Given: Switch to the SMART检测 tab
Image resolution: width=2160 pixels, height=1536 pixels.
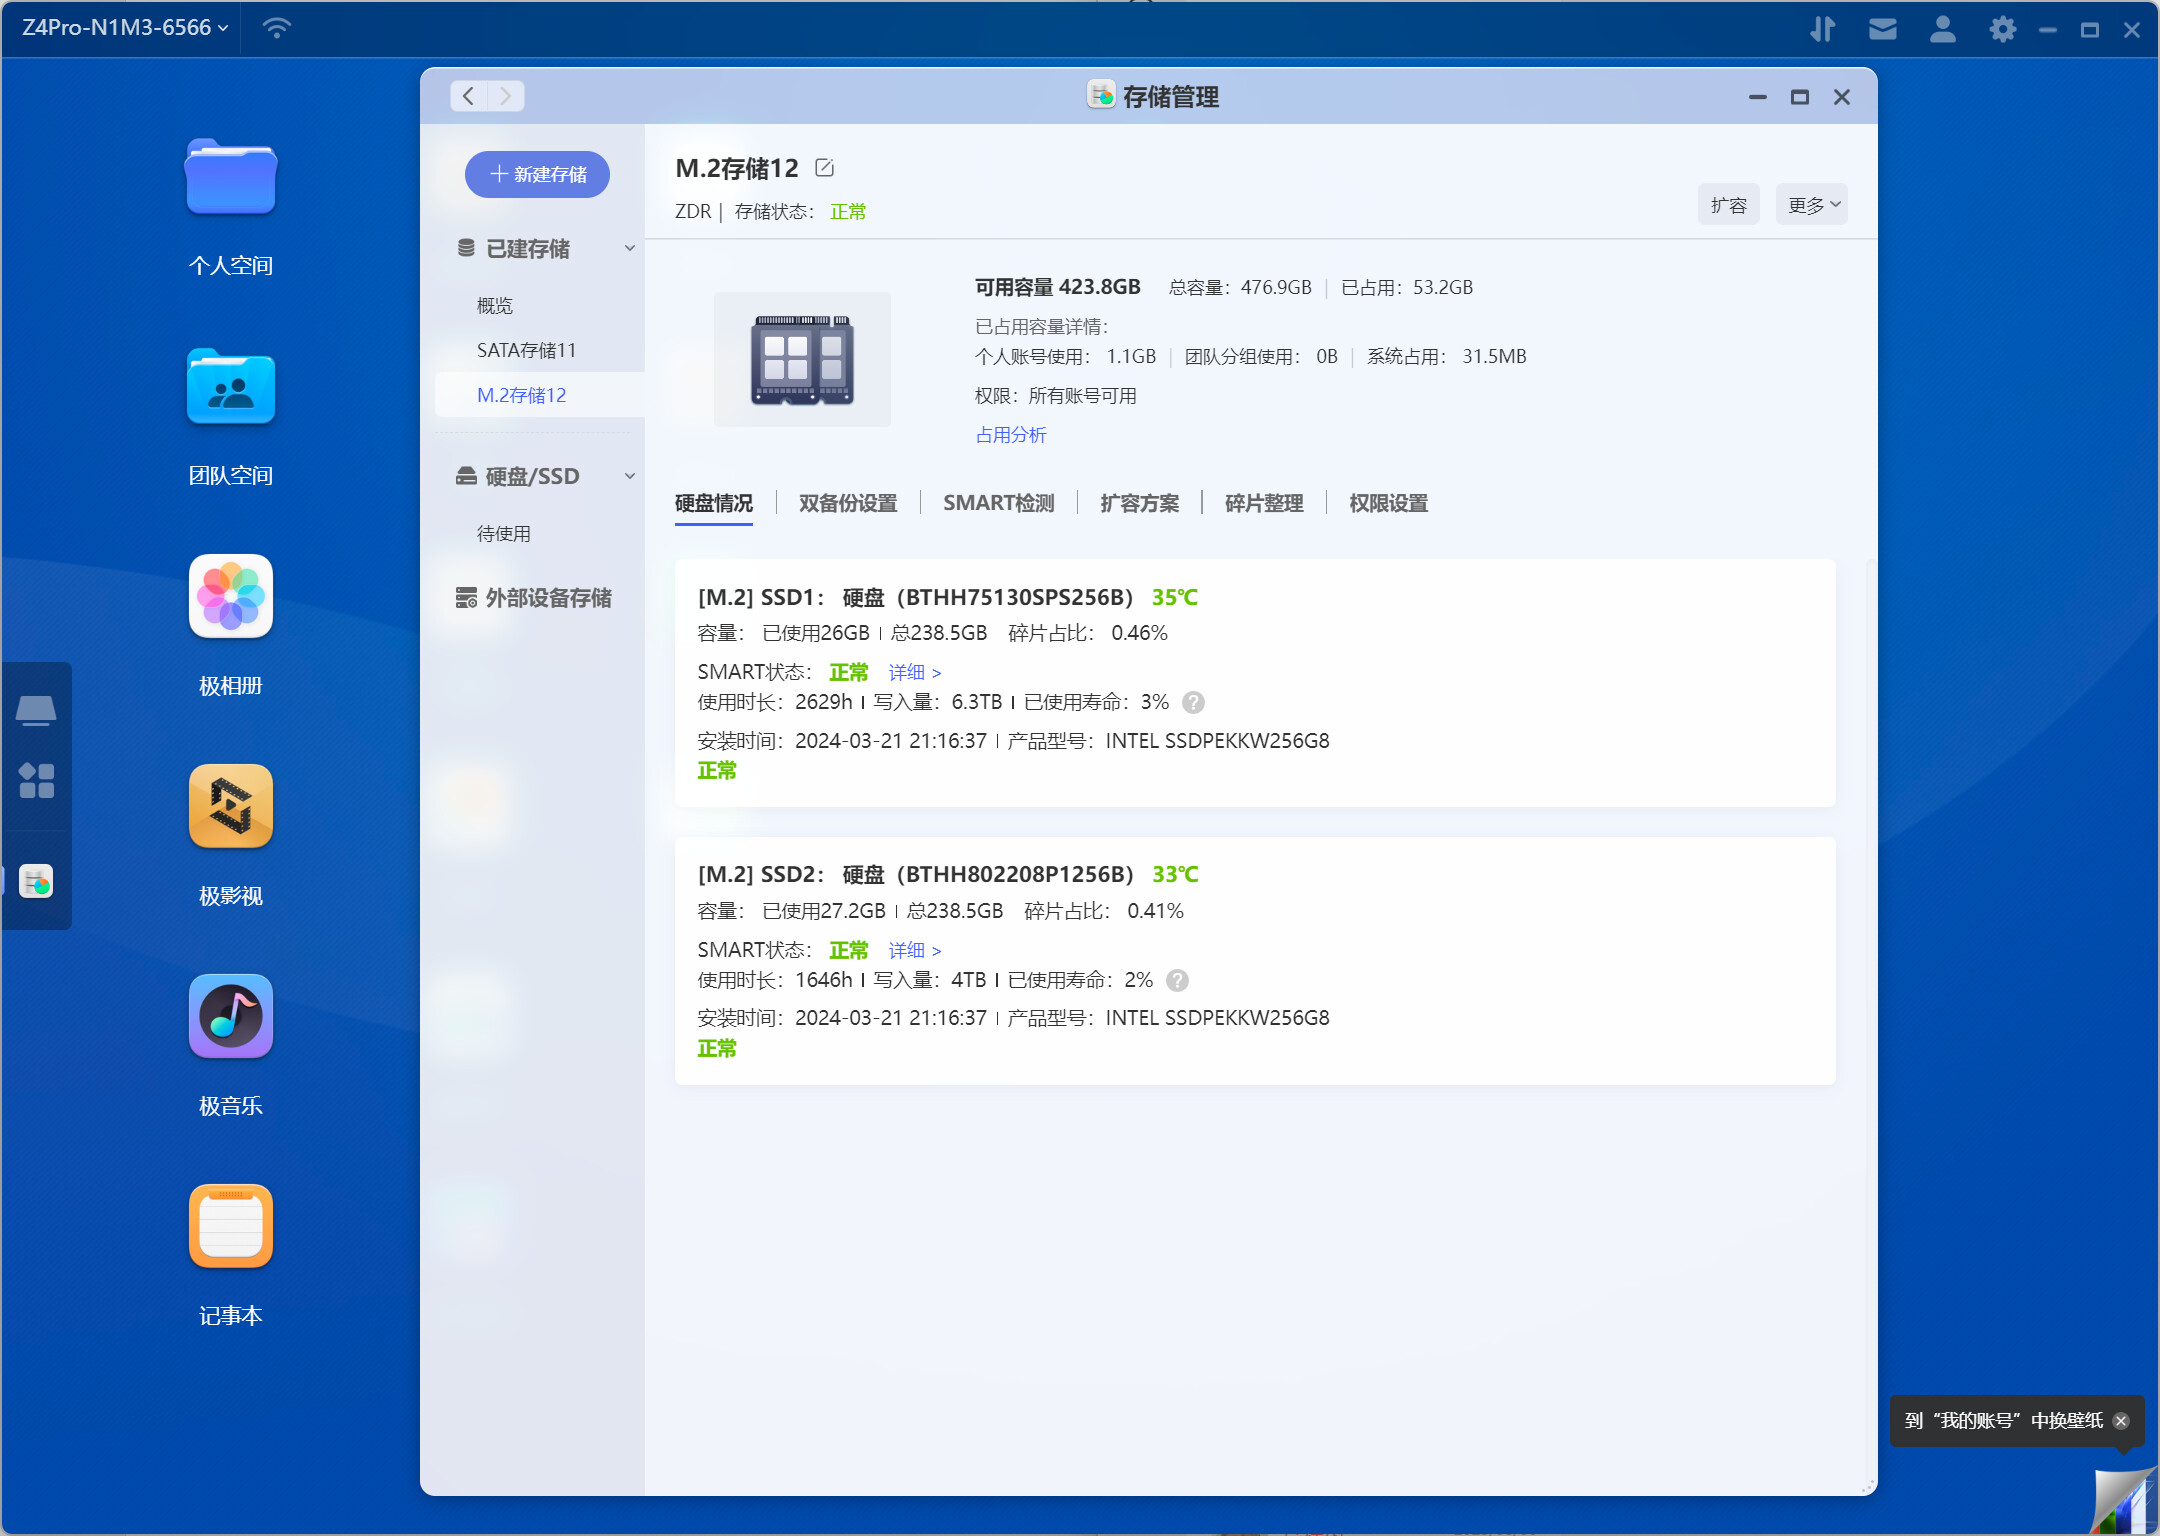Looking at the screenshot, I should coord(998,503).
